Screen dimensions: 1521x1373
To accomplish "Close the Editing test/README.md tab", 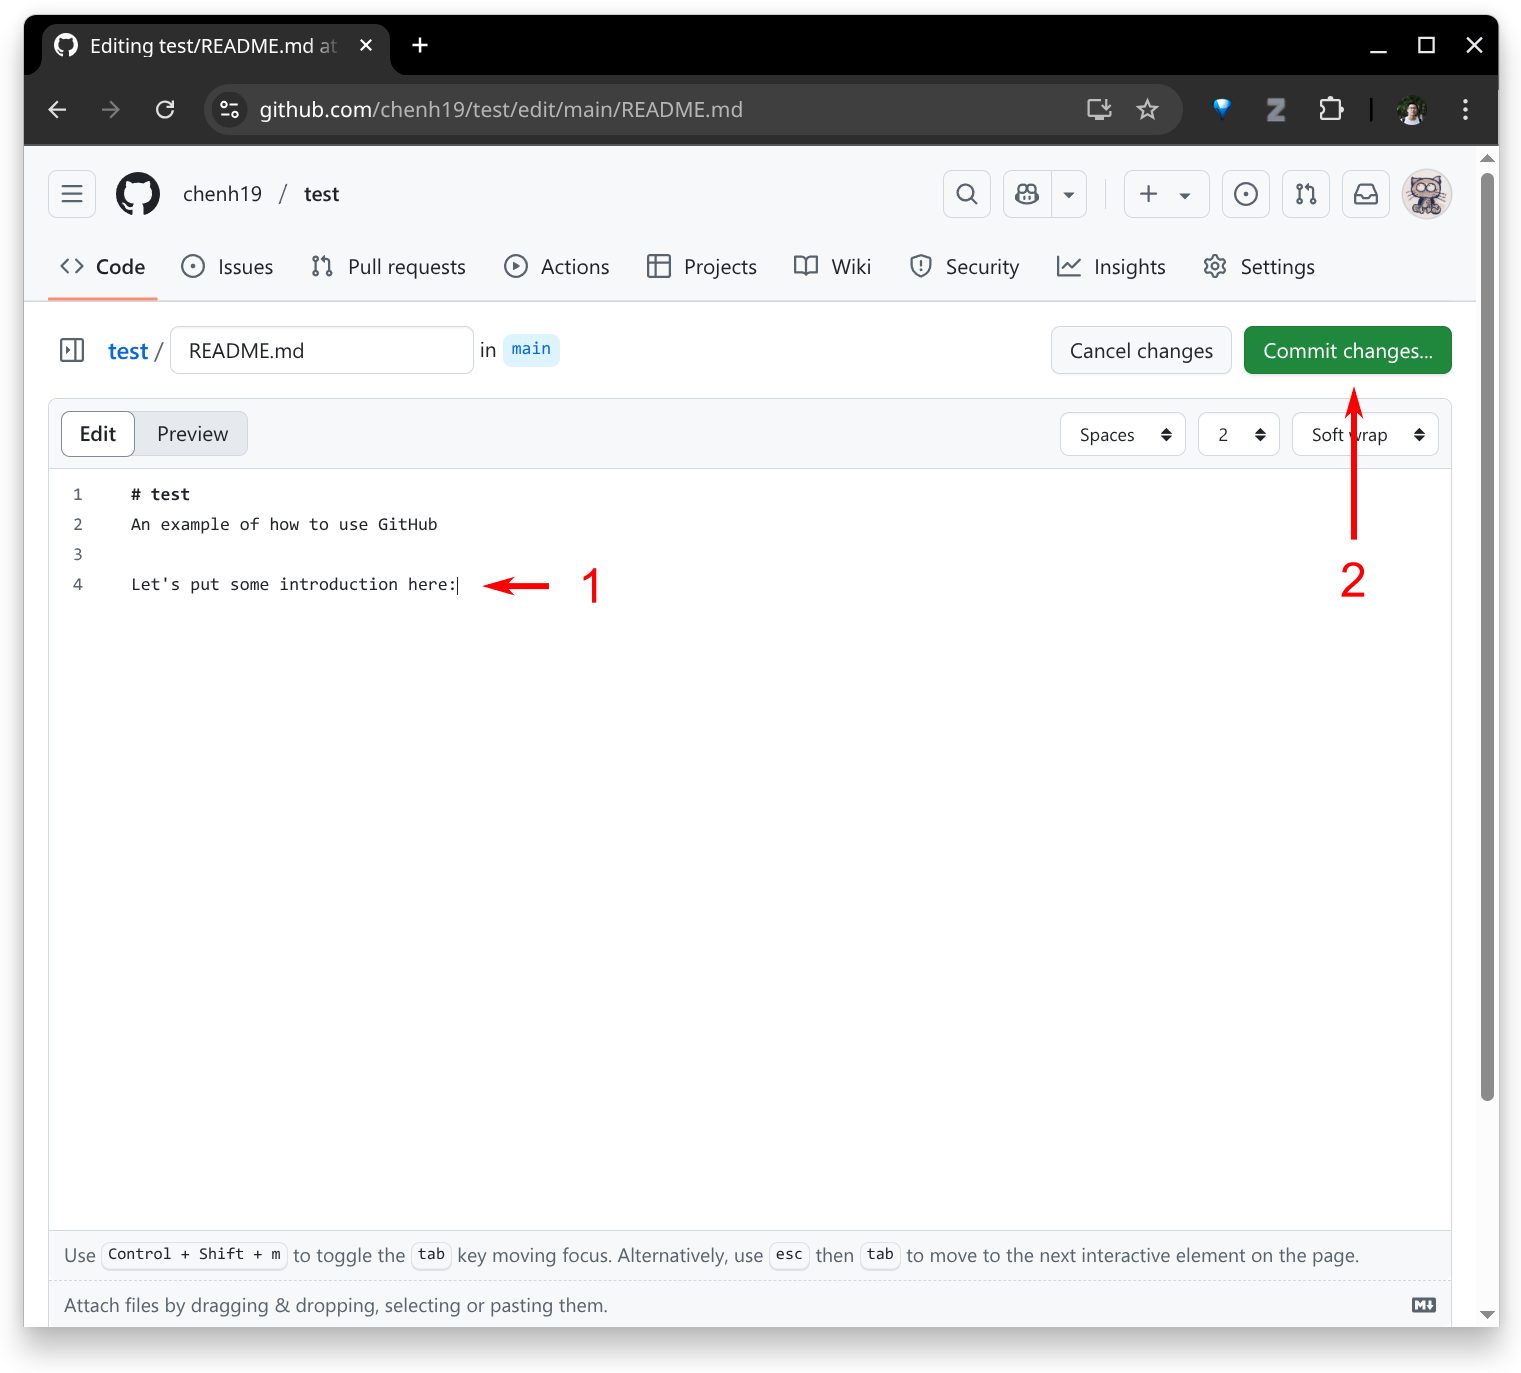I will tap(366, 45).
